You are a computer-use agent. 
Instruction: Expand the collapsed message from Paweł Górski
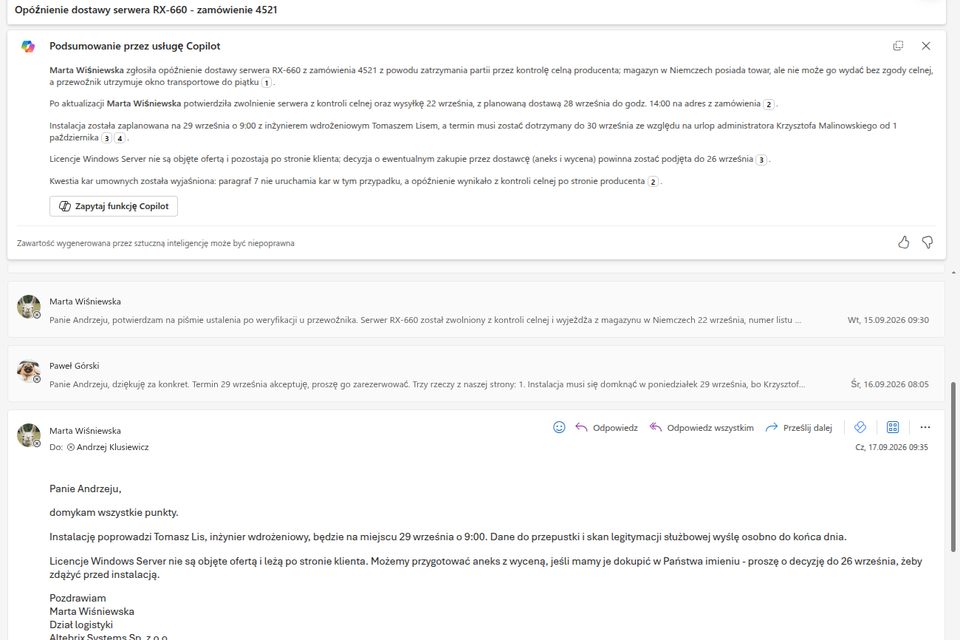(x=476, y=374)
